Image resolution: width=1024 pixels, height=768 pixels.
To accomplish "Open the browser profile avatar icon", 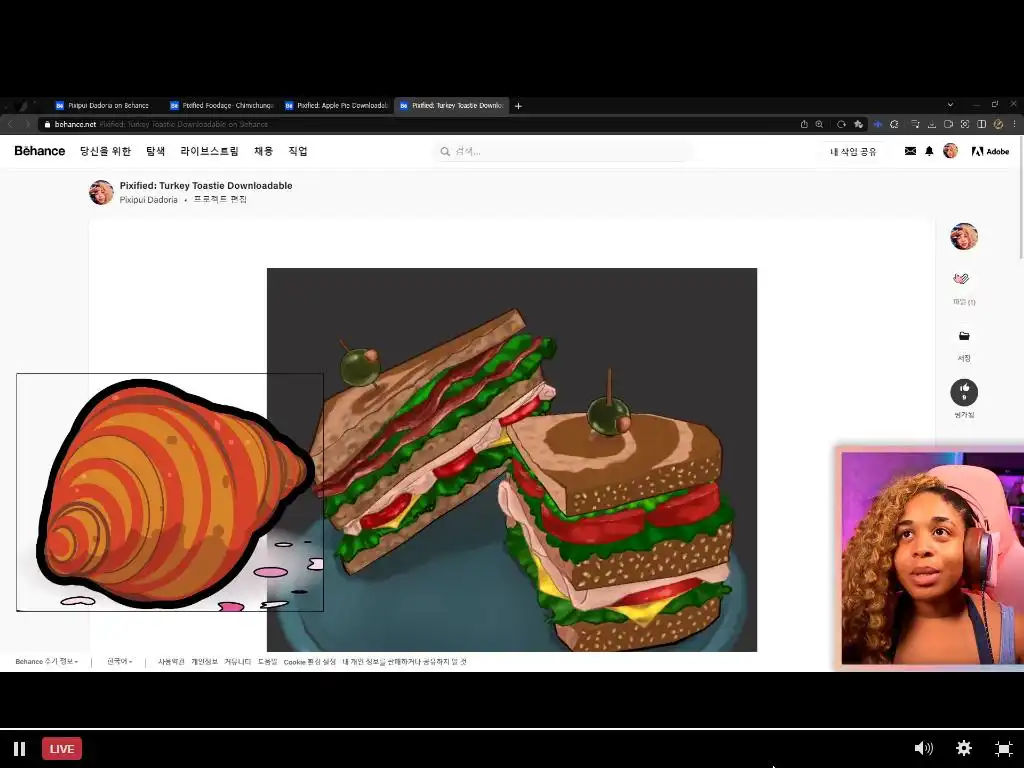I will pos(998,124).
